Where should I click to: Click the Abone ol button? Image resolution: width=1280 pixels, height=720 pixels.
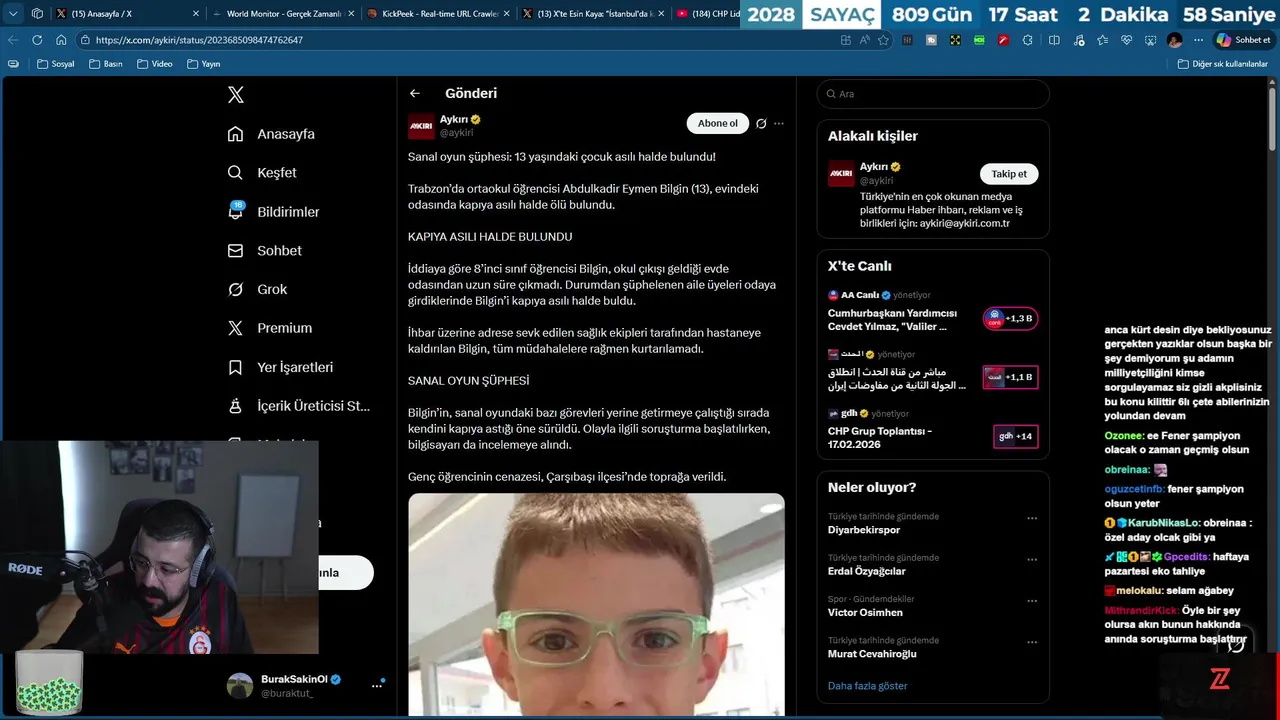[x=718, y=123]
